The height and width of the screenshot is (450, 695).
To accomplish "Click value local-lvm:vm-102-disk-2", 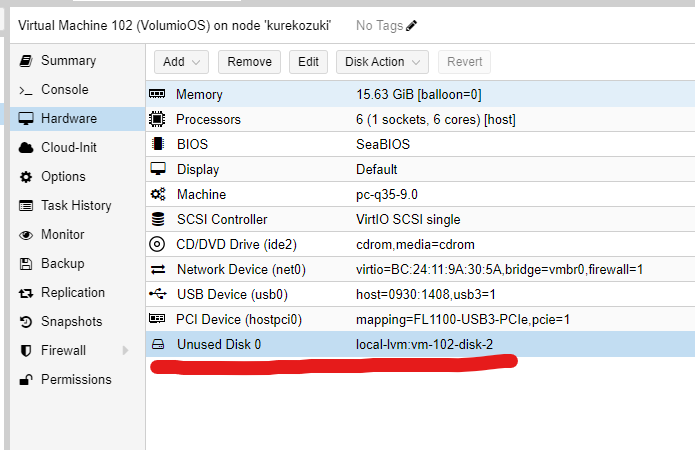I will coord(424,344).
